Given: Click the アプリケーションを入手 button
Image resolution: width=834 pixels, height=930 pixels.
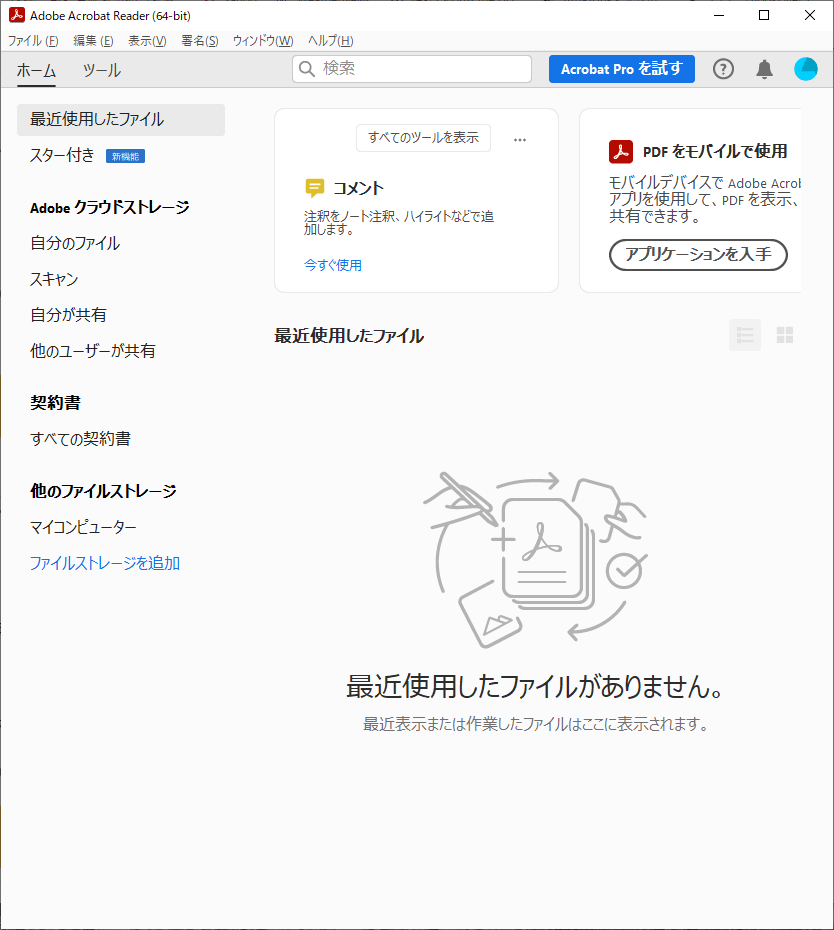Looking at the screenshot, I should [698, 254].
